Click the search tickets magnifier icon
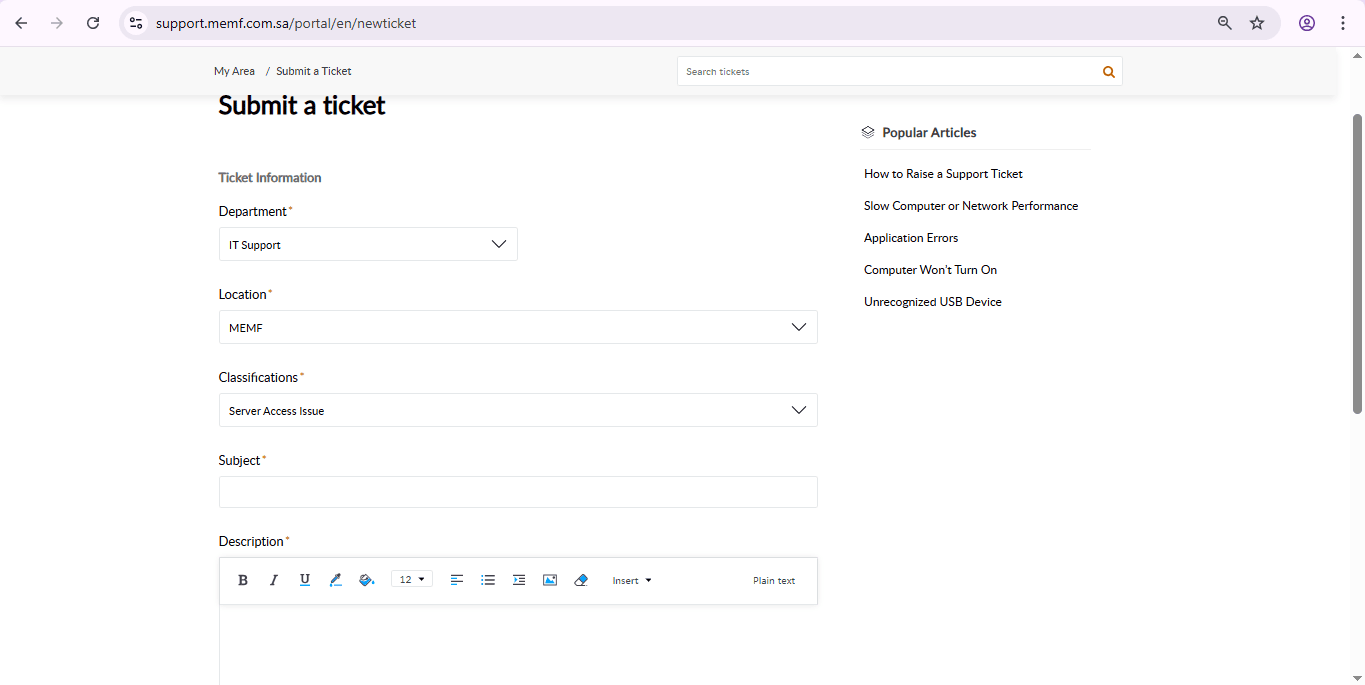The image size is (1365, 685). pos(1108,72)
